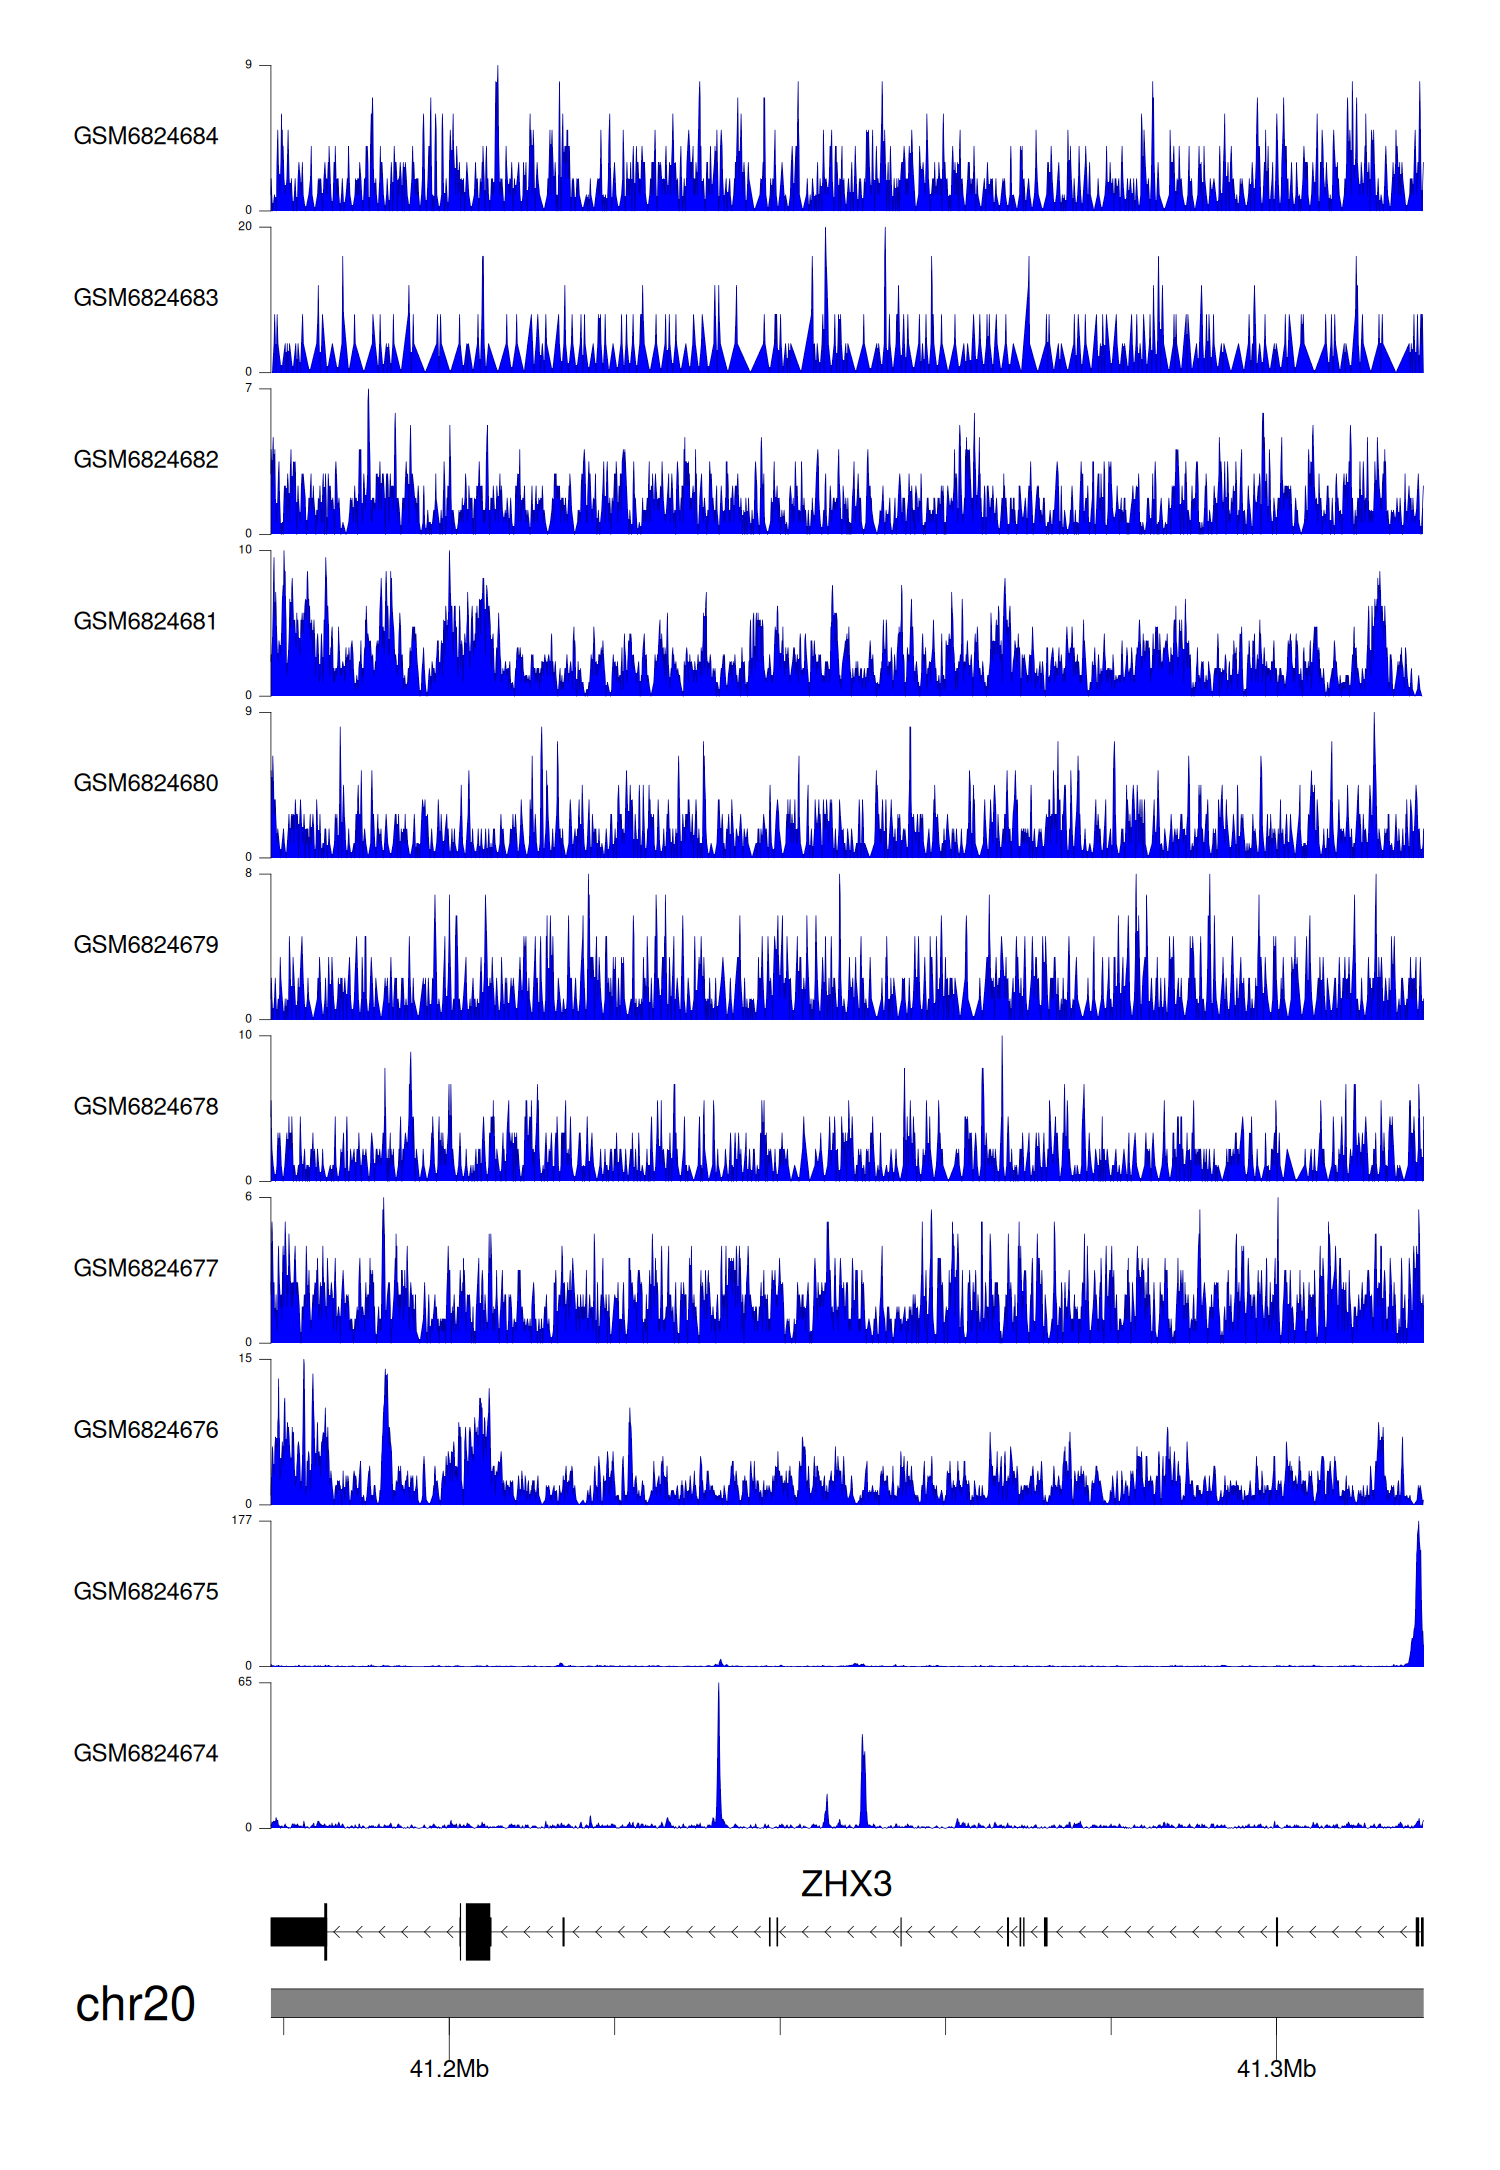Click the 41.3Mb axis position label
1500x2170 pixels.
pos(1276,2069)
